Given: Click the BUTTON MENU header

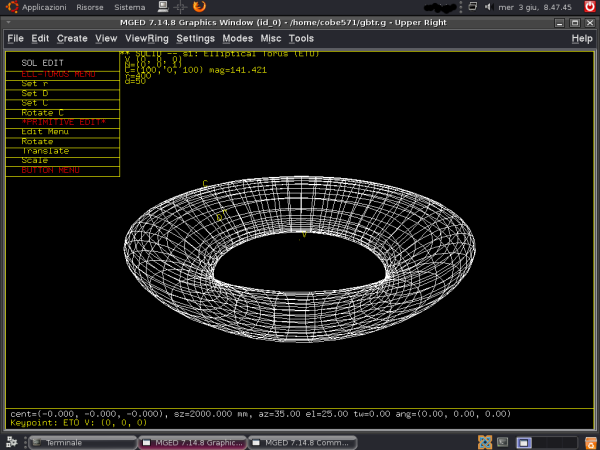Looking at the screenshot, I should (50, 171).
